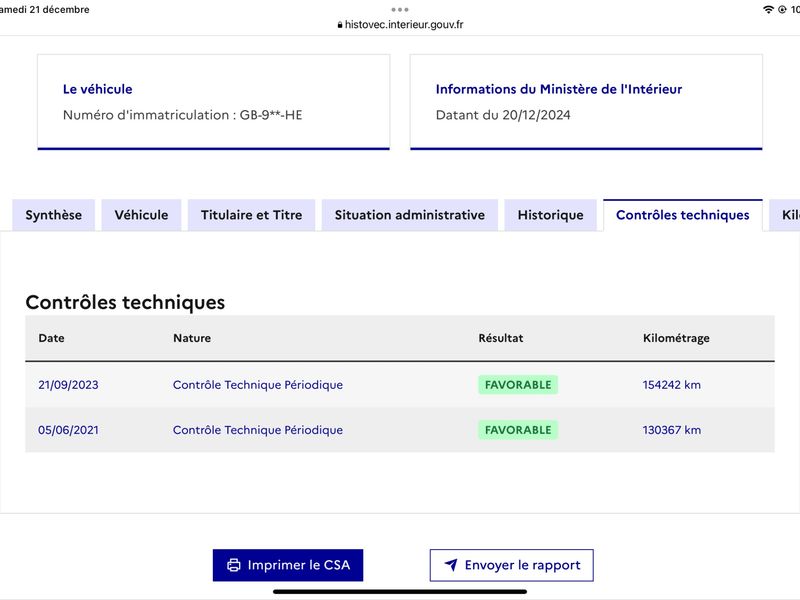Tap the padlock icon beside the URL
Image resolution: width=800 pixels, height=600 pixels.
[340, 24]
